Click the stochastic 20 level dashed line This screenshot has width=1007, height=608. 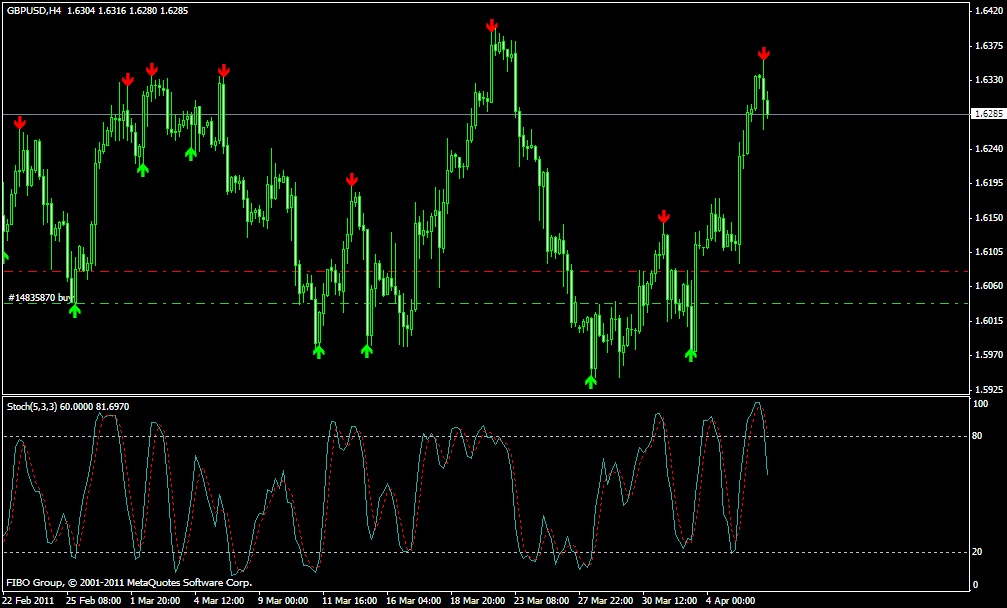pyautogui.click(x=486, y=552)
